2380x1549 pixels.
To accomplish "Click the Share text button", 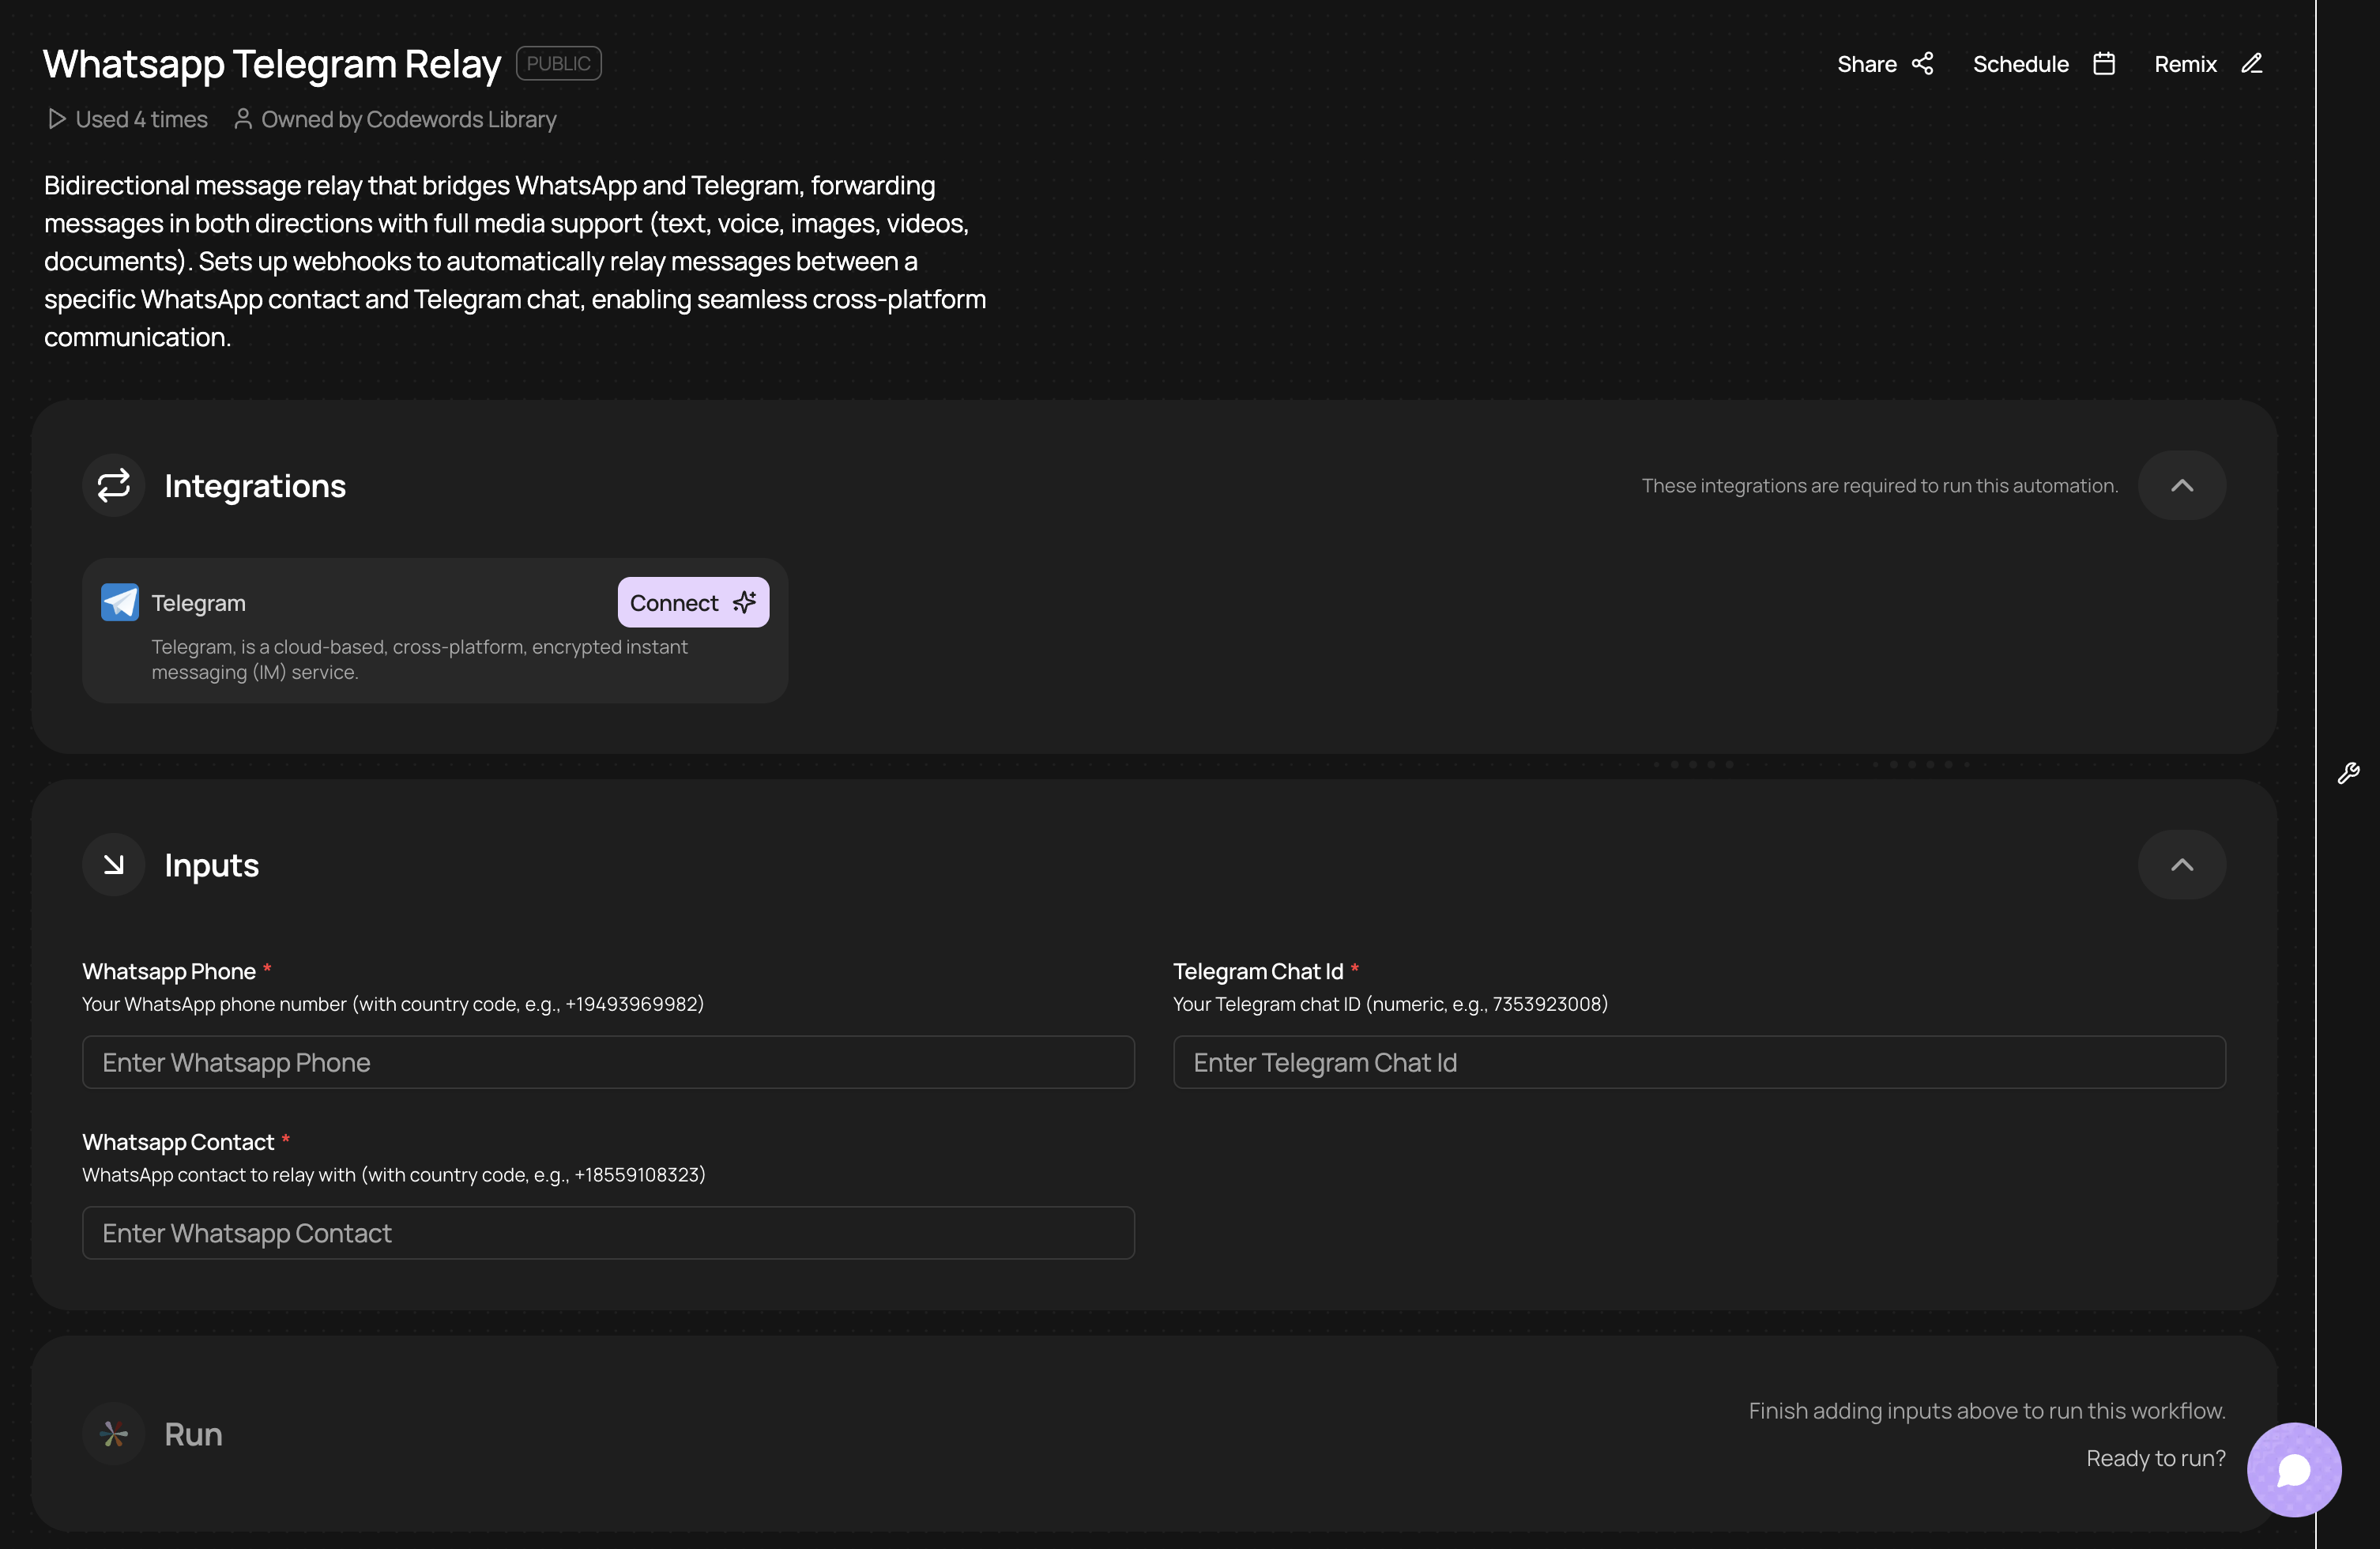I will (x=1866, y=64).
